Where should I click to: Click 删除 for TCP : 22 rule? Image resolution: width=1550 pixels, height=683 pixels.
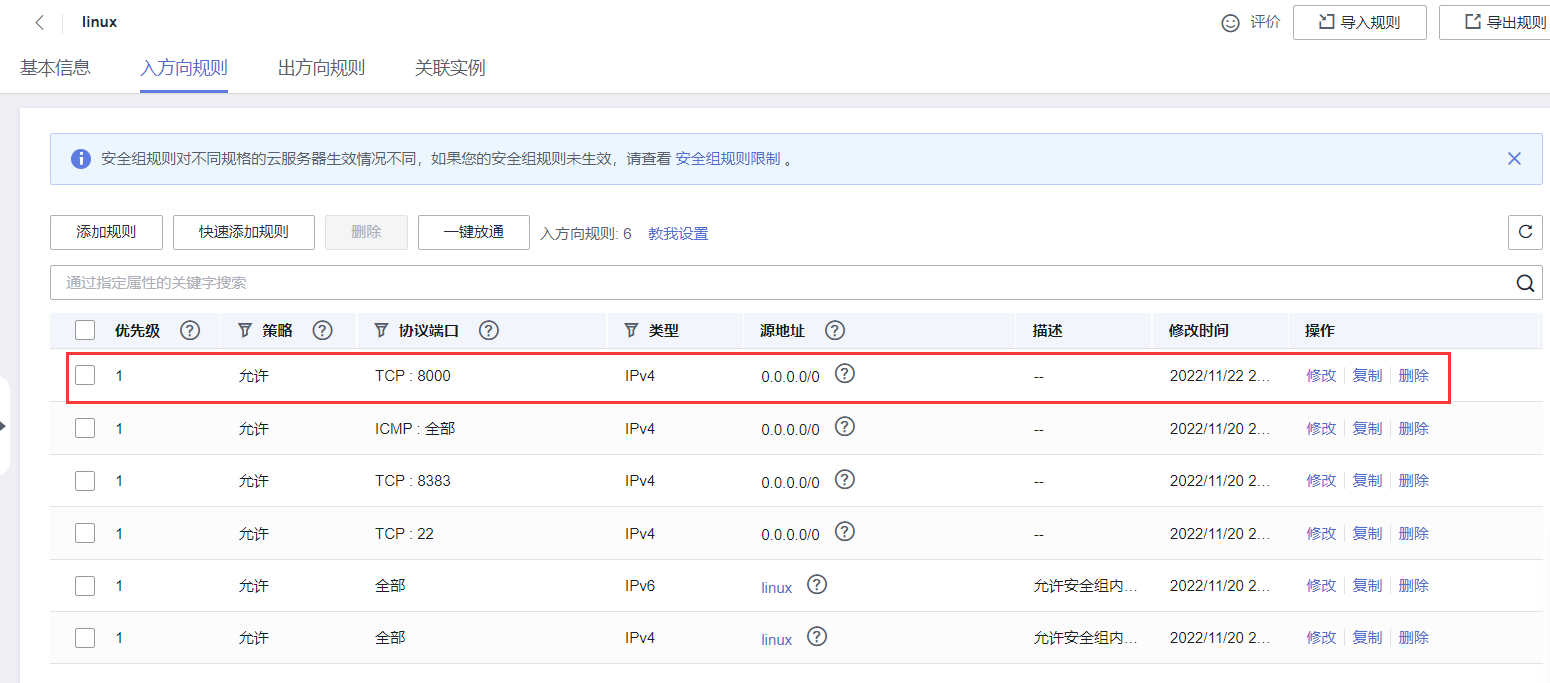coord(1414,533)
